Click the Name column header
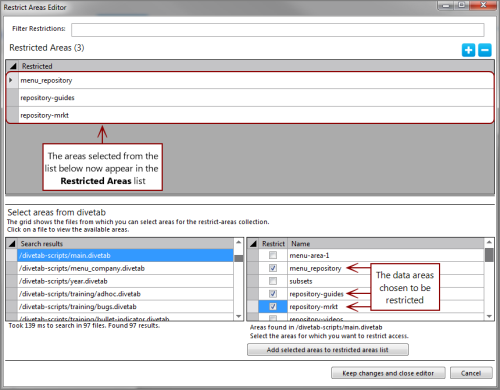The width and height of the screenshot is (500, 390). [386, 244]
